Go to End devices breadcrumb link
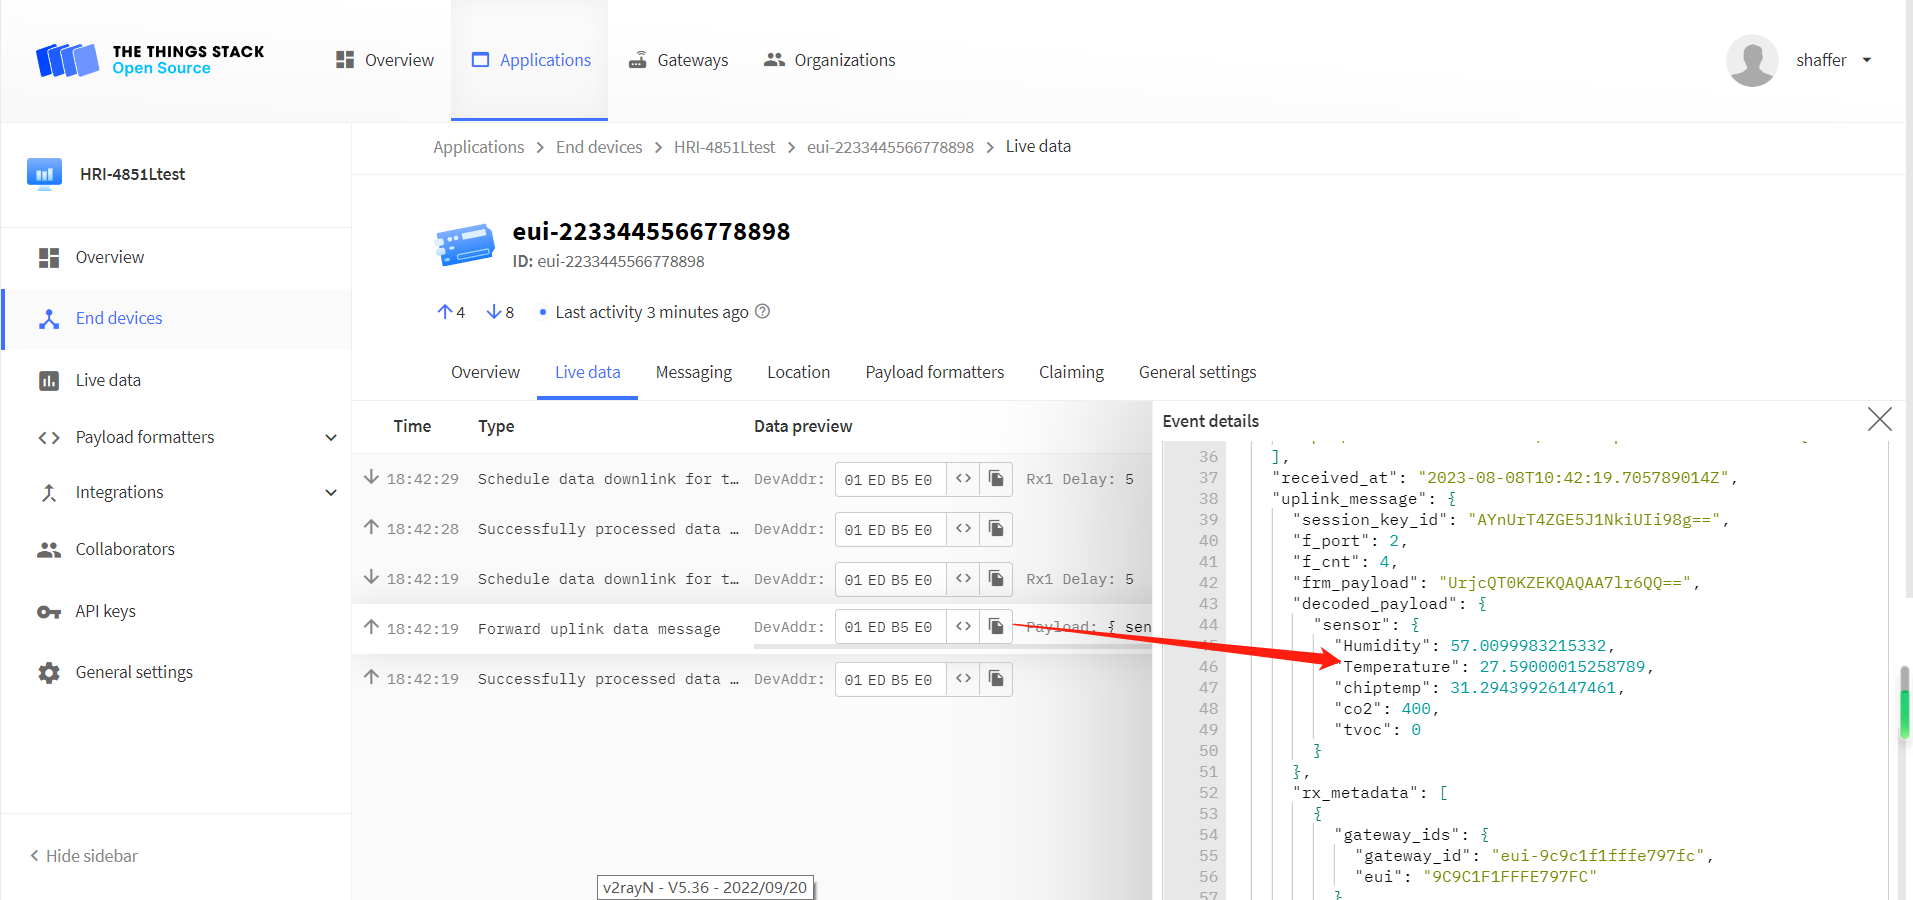The height and width of the screenshot is (900, 1913). click(x=599, y=147)
